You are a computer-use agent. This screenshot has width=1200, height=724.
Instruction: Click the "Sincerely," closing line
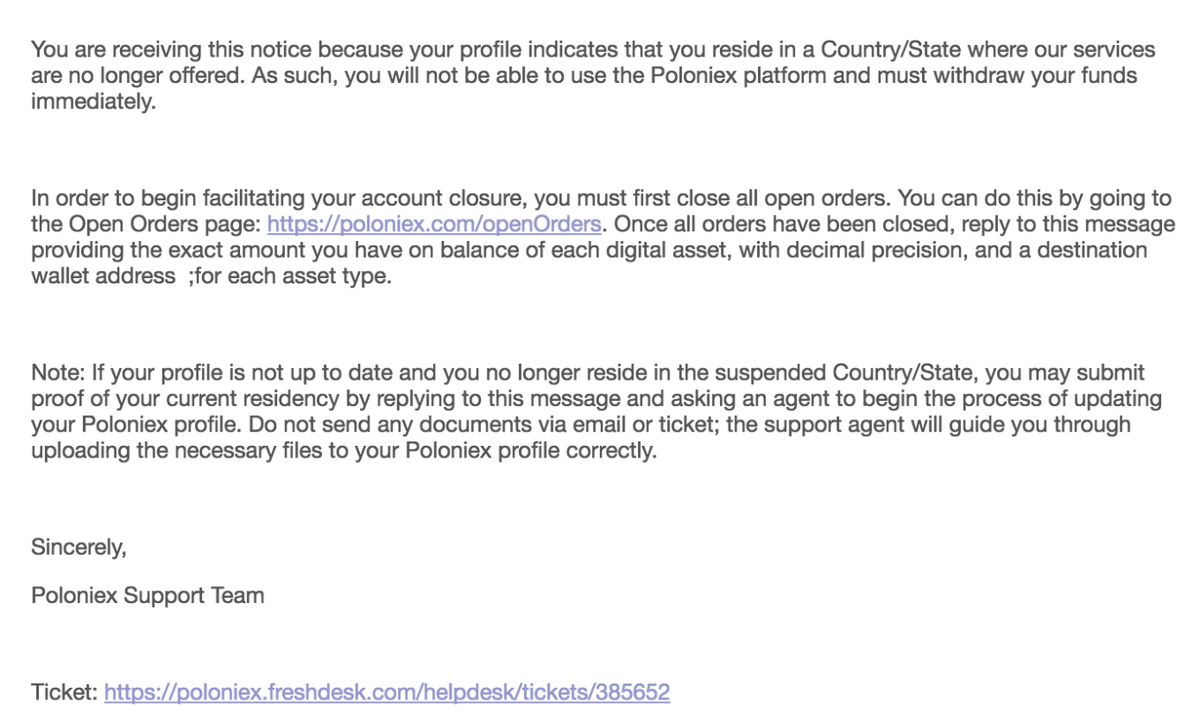pyautogui.click(x=79, y=548)
